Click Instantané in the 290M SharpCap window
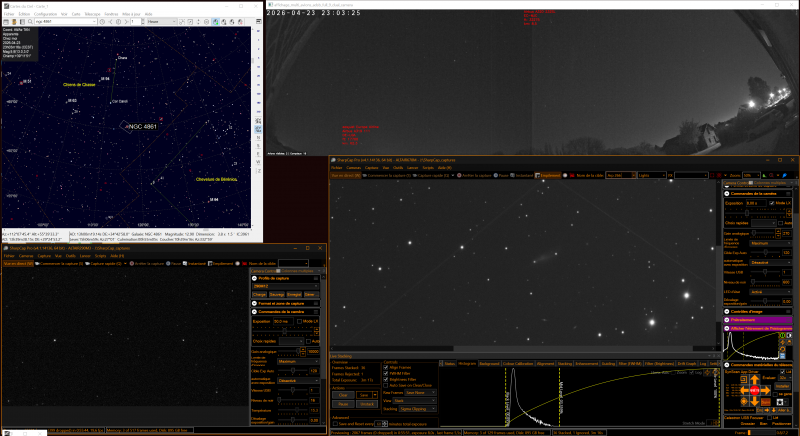Screen dimensions: 800x436 pos(194,264)
